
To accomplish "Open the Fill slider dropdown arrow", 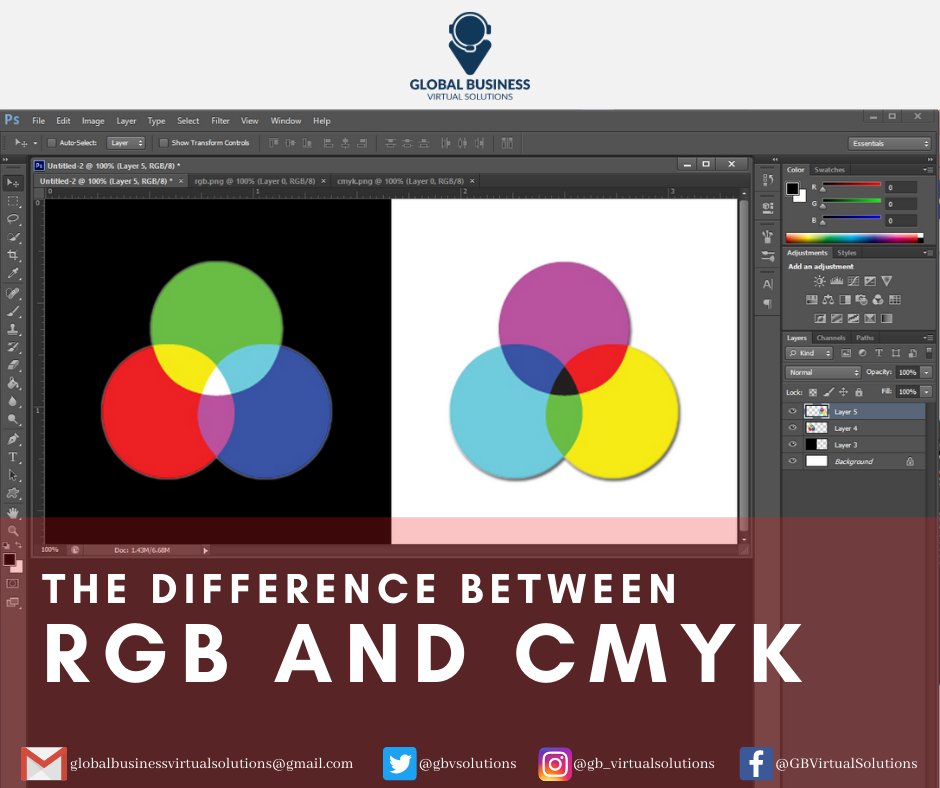I will (x=927, y=392).
